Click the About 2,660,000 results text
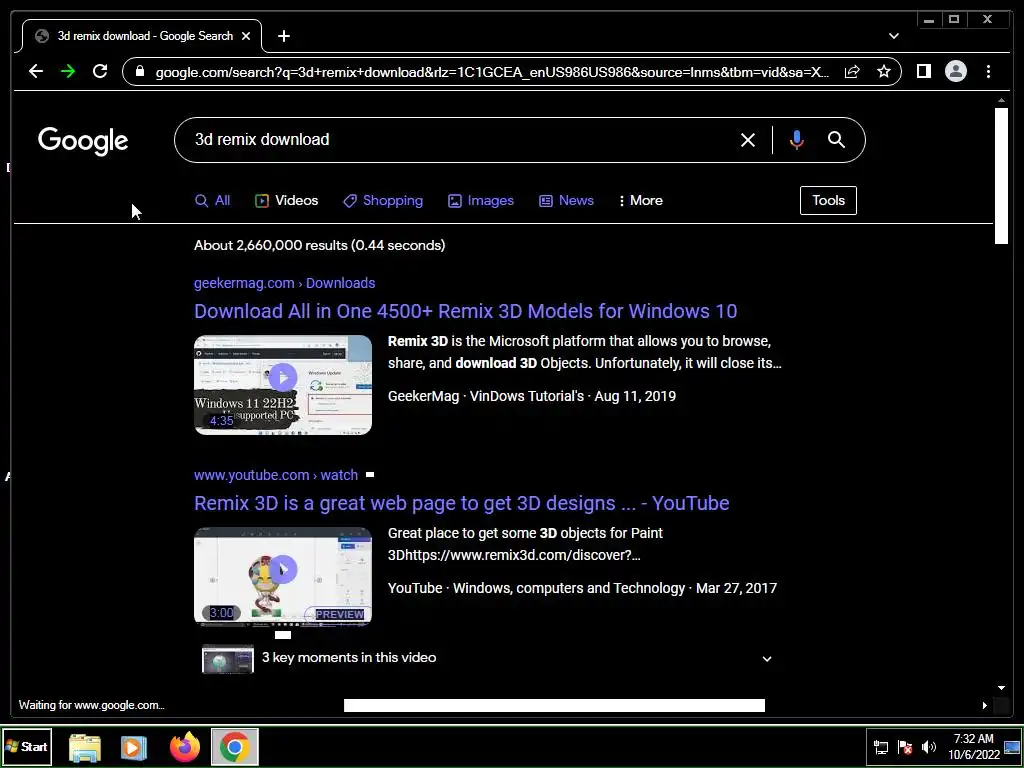The height and width of the screenshot is (768, 1024). pos(319,246)
